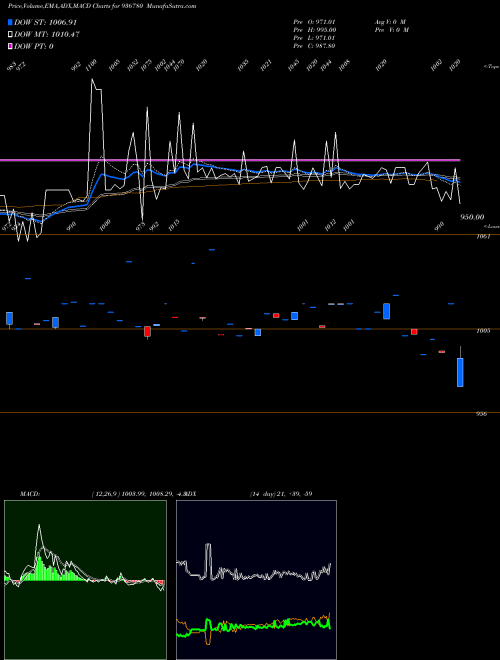Viewport: 500px width, 660px height.
Task: Click the magenta horizontal DOW PT line
Action: point(230,160)
